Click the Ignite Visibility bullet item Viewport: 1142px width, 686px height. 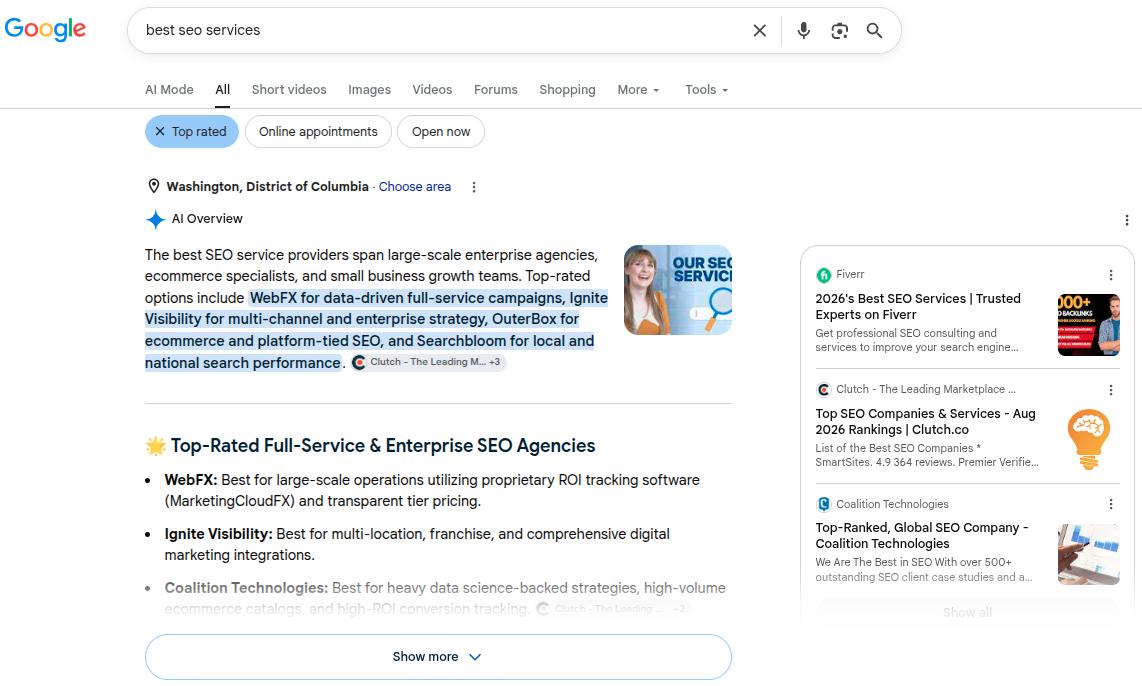click(417, 545)
